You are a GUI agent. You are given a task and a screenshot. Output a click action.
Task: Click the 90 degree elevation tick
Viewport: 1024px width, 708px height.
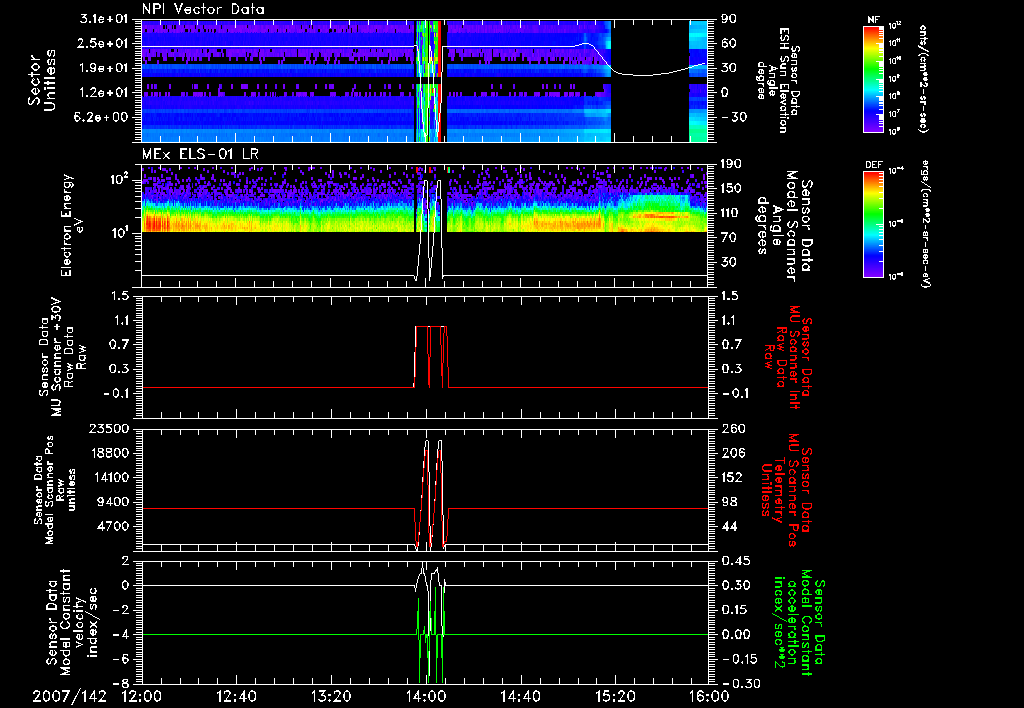coord(728,19)
